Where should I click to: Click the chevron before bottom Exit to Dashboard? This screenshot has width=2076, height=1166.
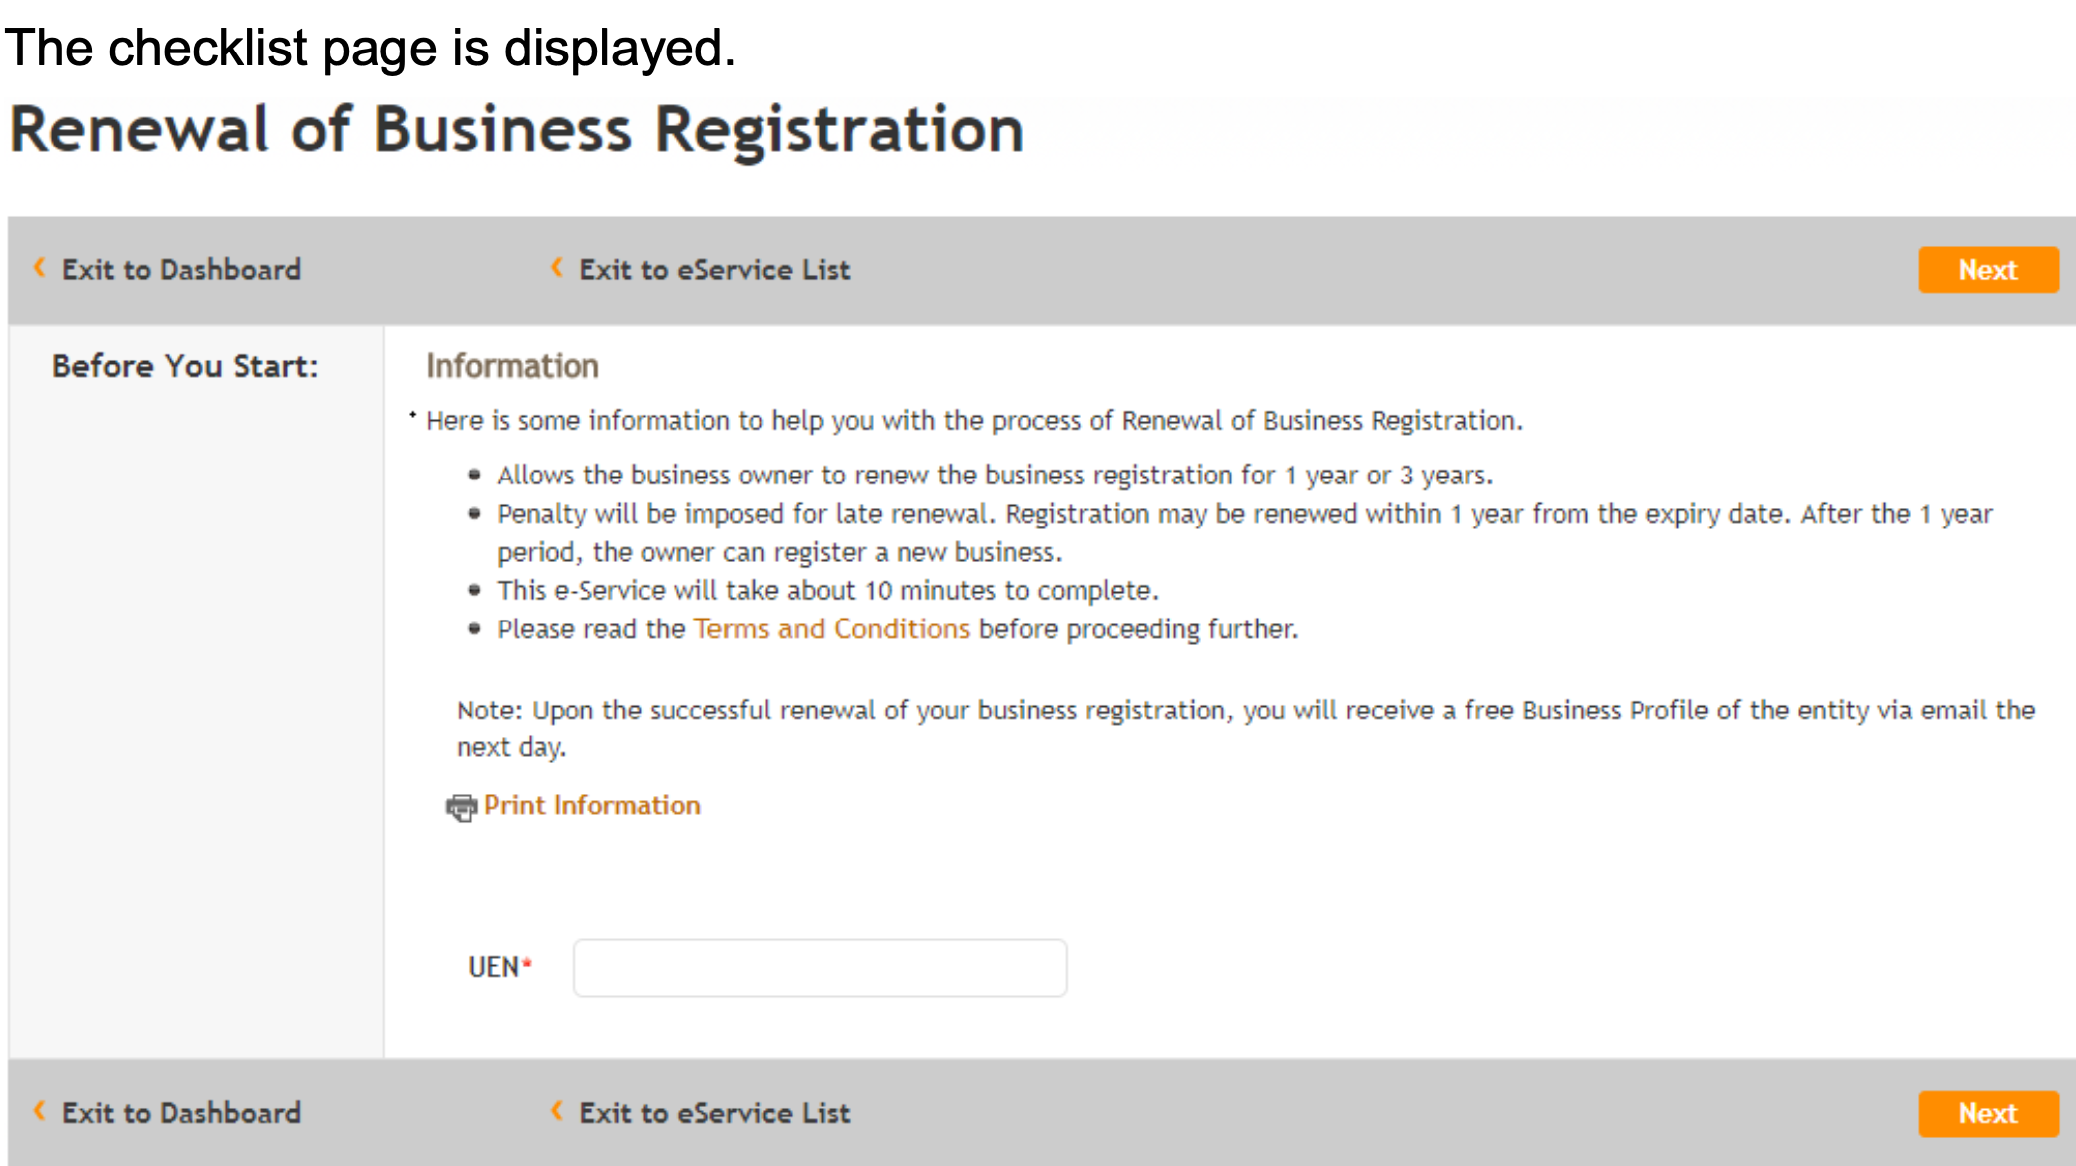coord(39,1112)
